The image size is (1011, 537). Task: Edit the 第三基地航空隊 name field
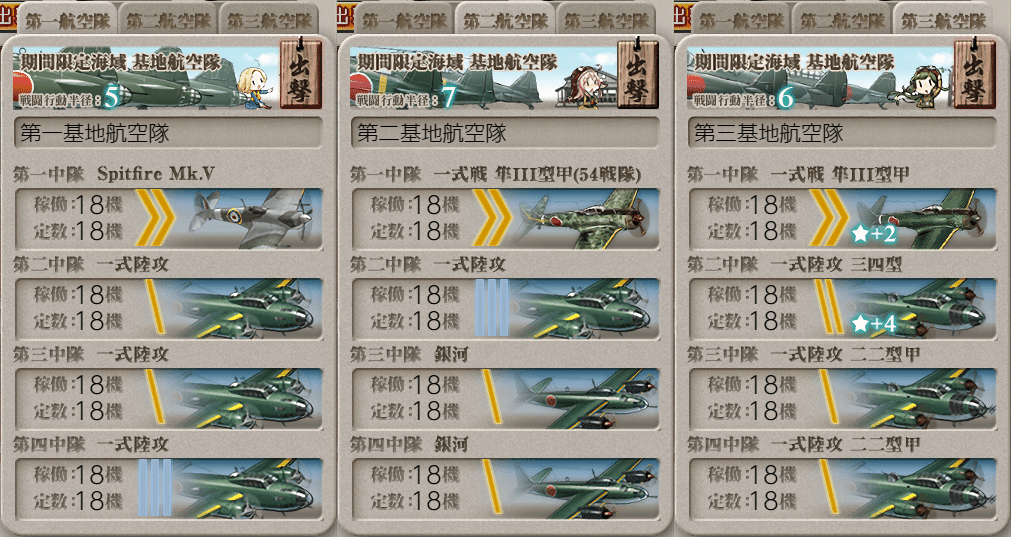[x=842, y=133]
